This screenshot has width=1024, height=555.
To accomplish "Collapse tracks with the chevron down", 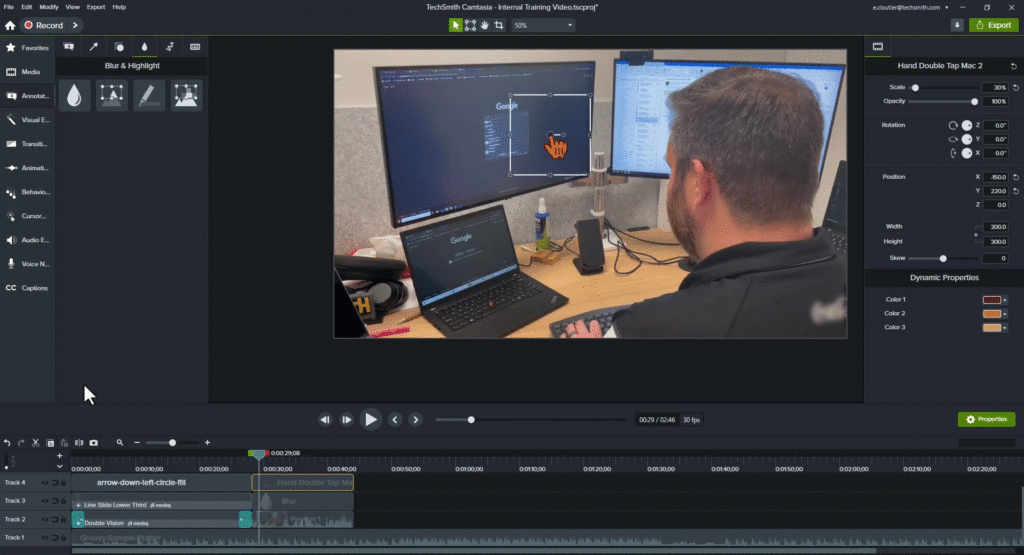I will [59, 466].
